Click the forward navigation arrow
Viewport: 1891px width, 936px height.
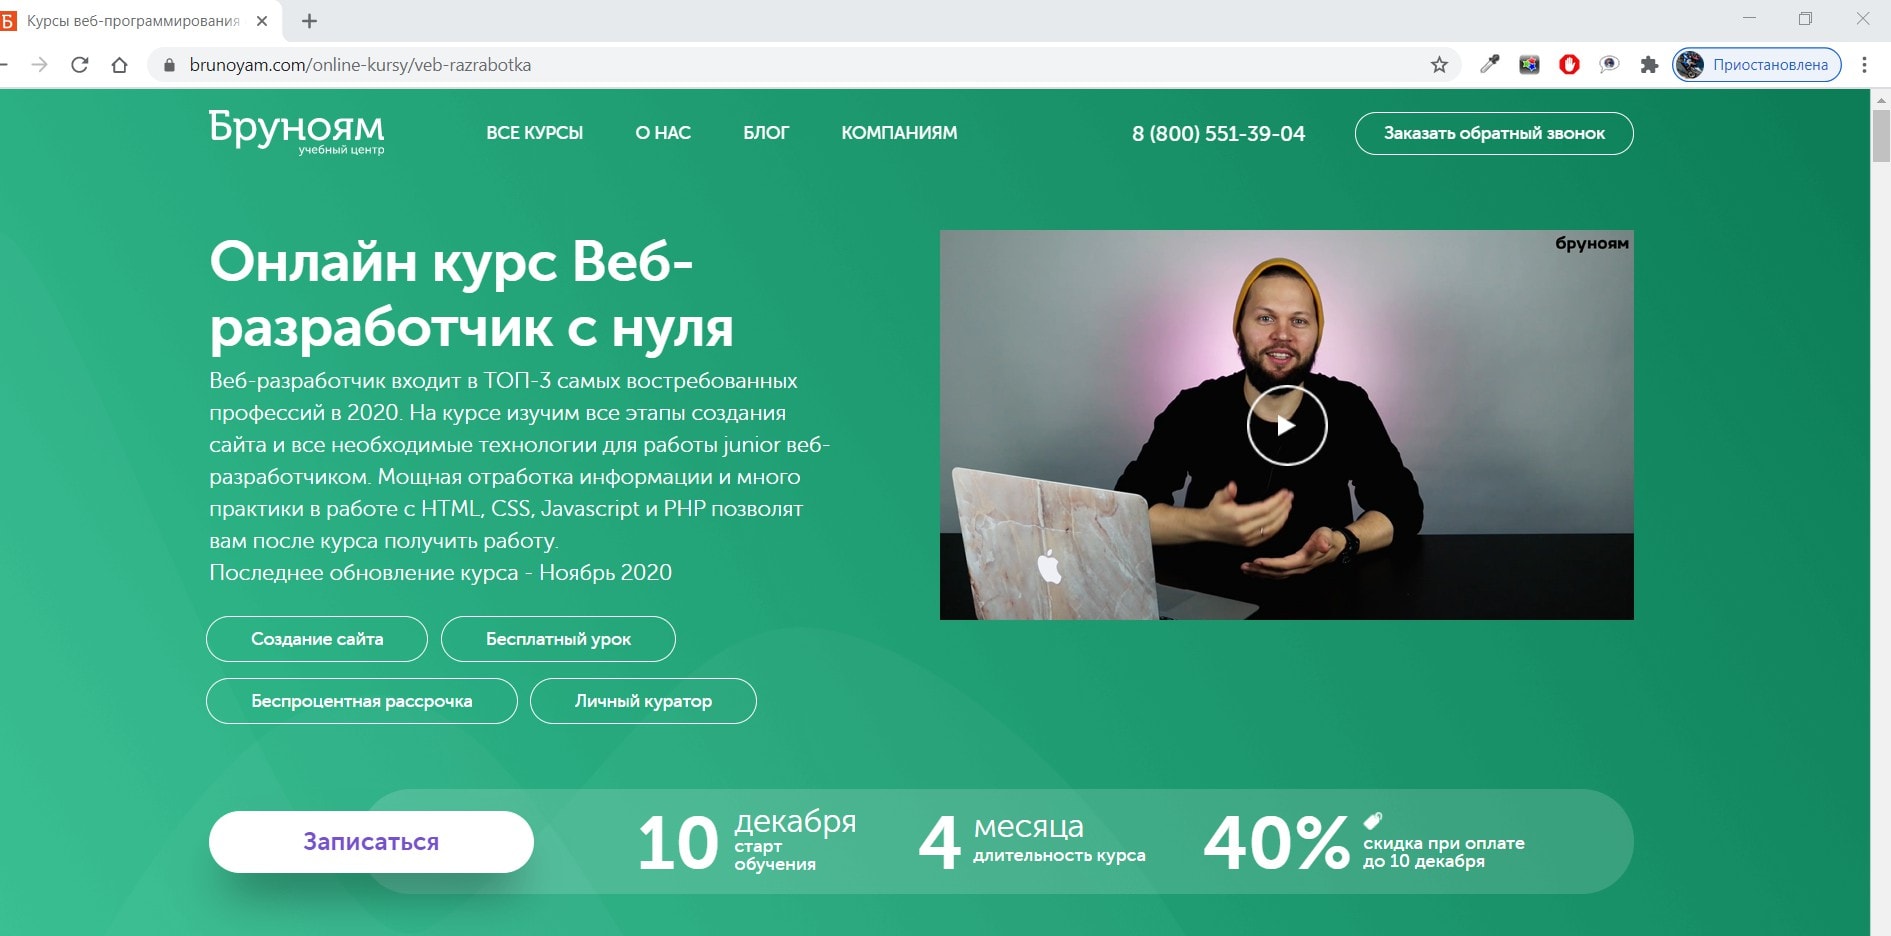pyautogui.click(x=39, y=65)
